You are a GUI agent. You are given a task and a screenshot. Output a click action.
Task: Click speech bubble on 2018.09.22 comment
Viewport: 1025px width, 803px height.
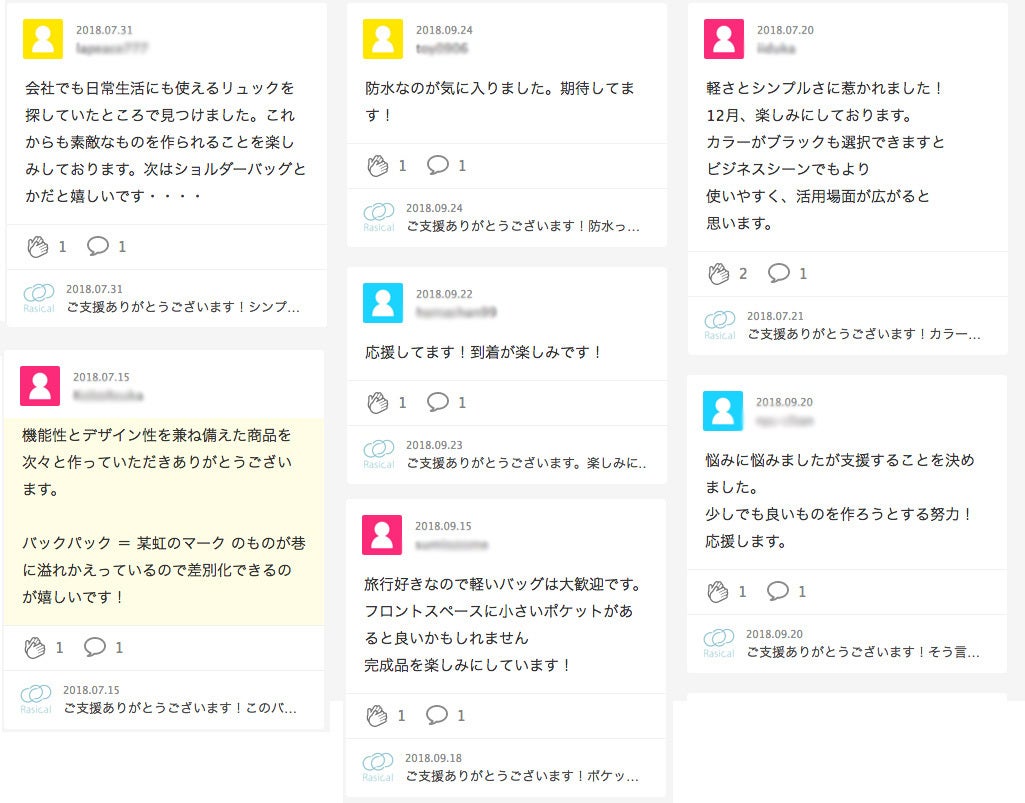(x=438, y=402)
